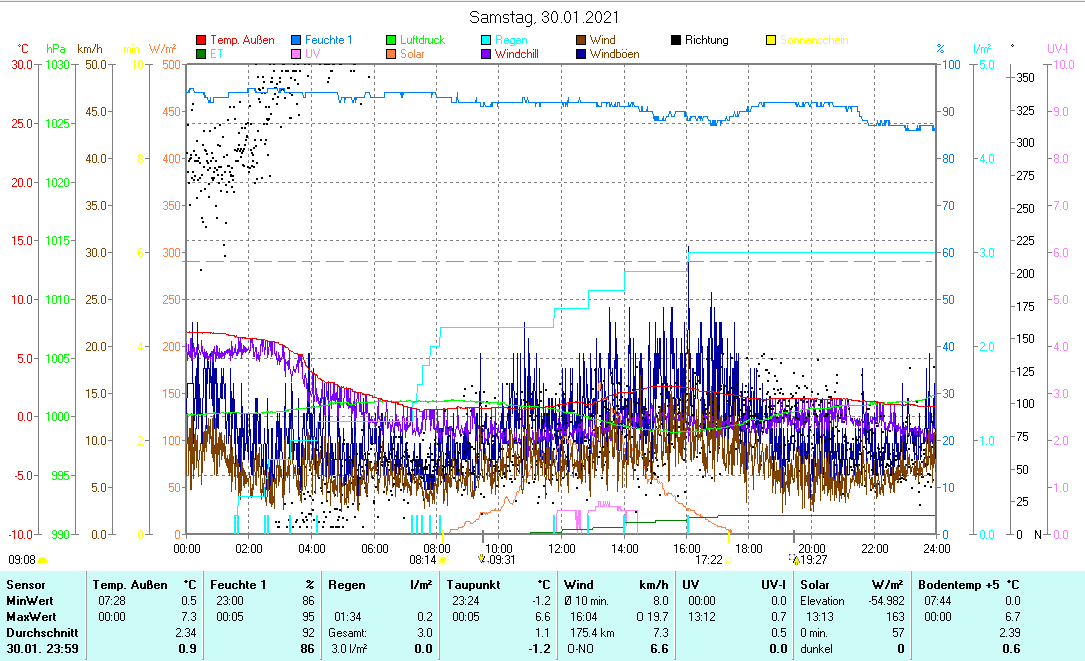This screenshot has width=1085, height=661.
Task: Click the red Temp. Außen legend swatch
Action: point(201,41)
